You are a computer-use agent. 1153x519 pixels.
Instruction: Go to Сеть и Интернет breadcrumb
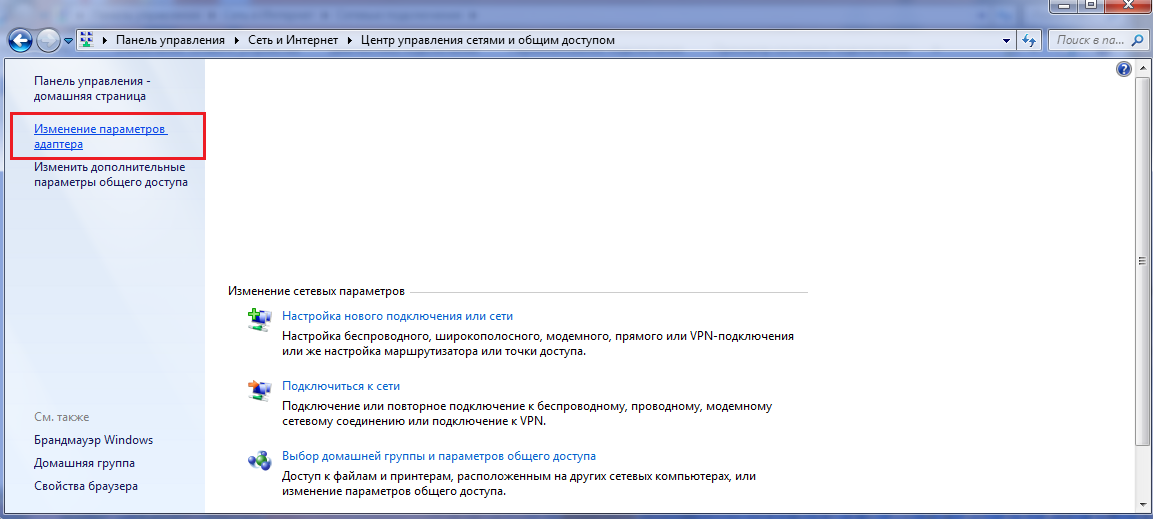[294, 40]
